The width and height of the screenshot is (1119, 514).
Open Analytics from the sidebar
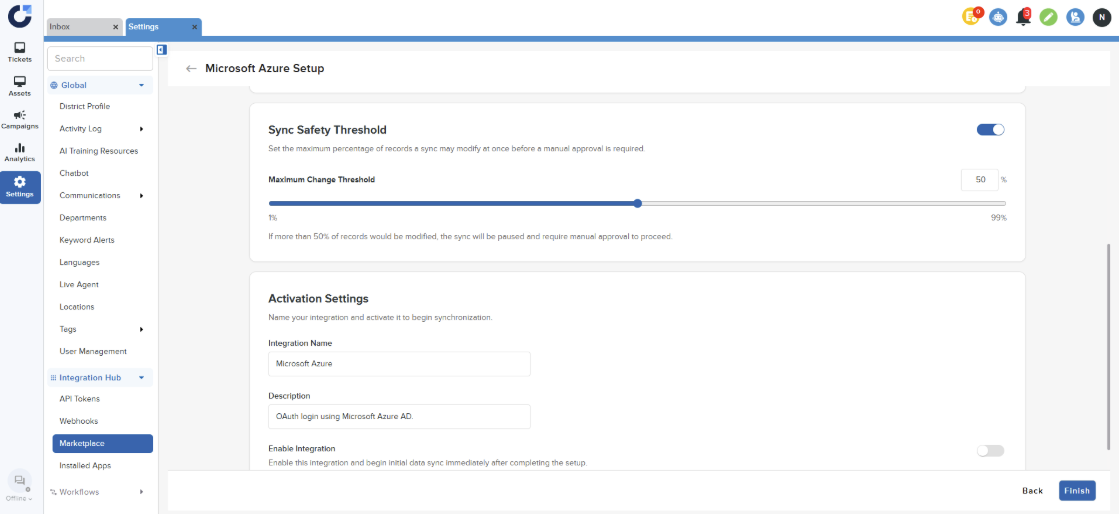pos(20,152)
